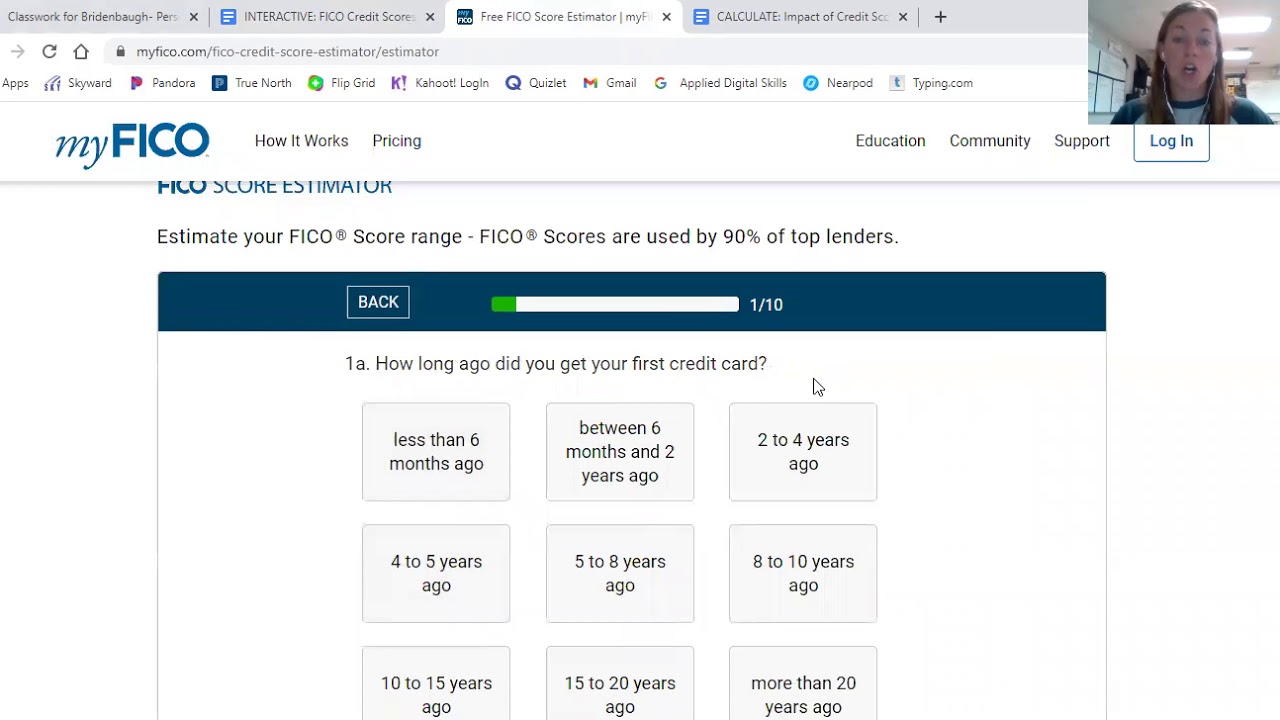This screenshot has height=720, width=1280.
Task: Click the BACK button
Action: click(378, 302)
